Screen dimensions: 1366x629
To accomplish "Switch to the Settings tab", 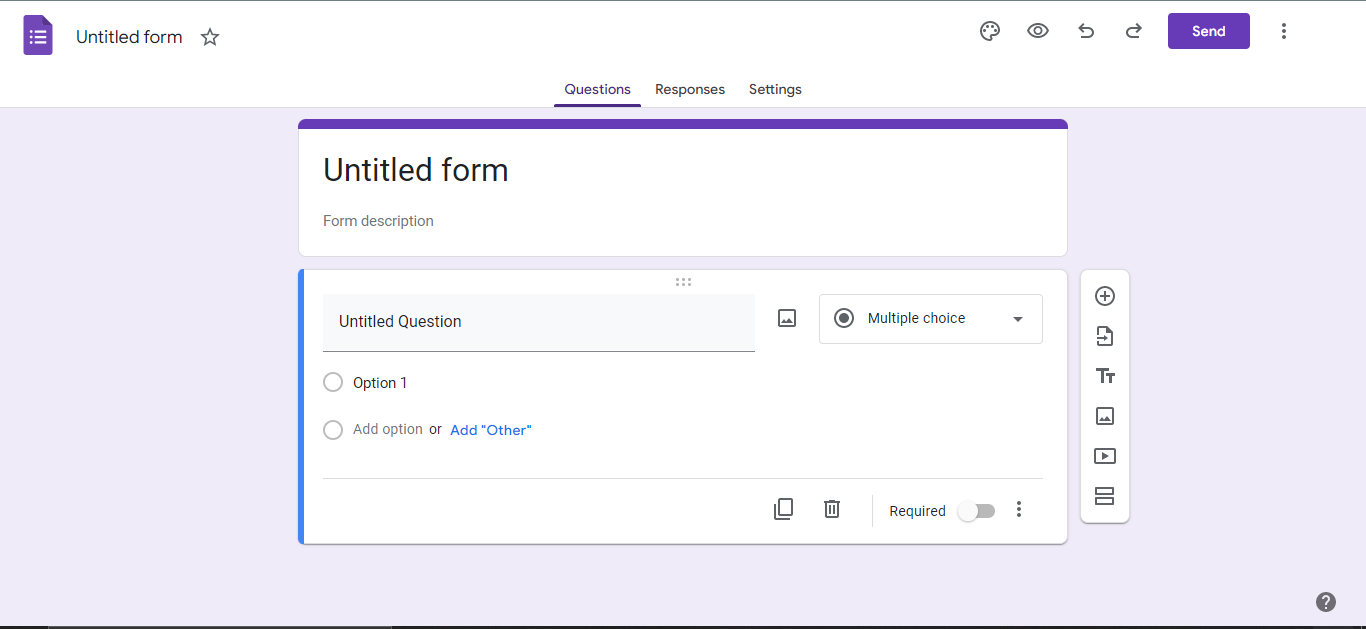I will (x=775, y=89).
